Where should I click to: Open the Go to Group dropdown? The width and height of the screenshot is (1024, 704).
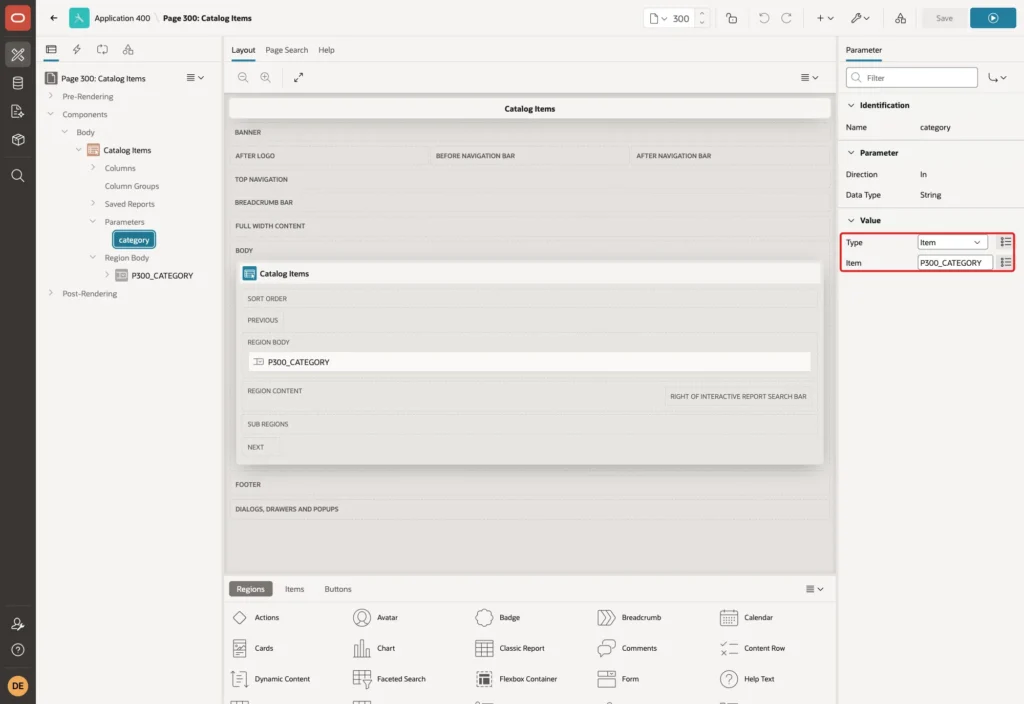pos(997,78)
